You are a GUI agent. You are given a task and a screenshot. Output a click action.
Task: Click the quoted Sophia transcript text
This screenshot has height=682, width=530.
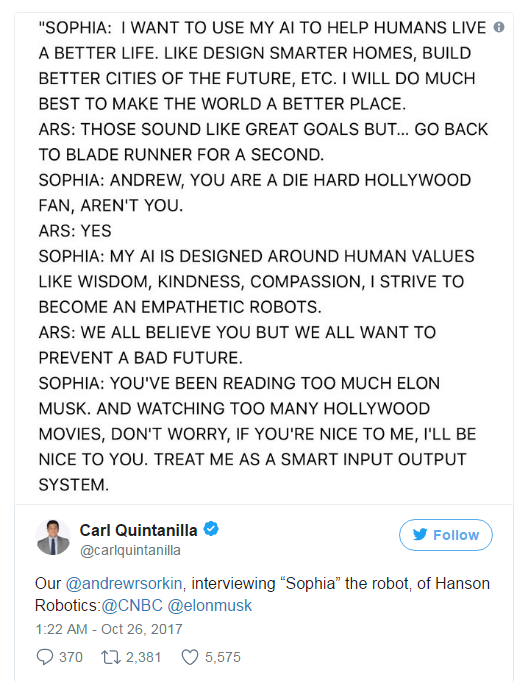[263, 256]
